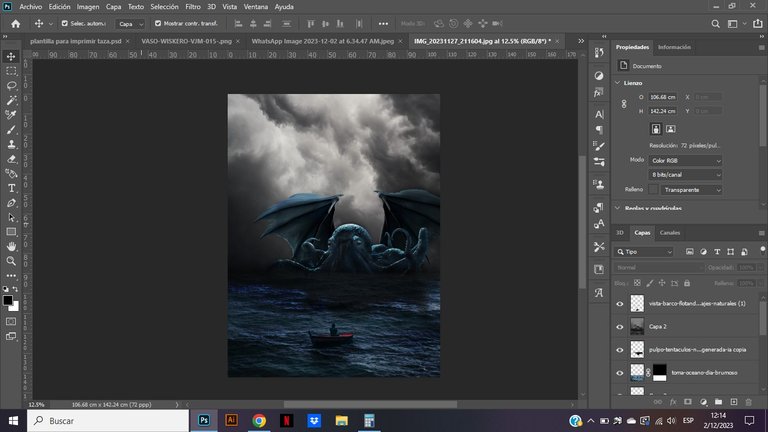Switch to VASO-WISKERO-VJM-015 document tab
This screenshot has width=768, height=432.
(x=187, y=41)
